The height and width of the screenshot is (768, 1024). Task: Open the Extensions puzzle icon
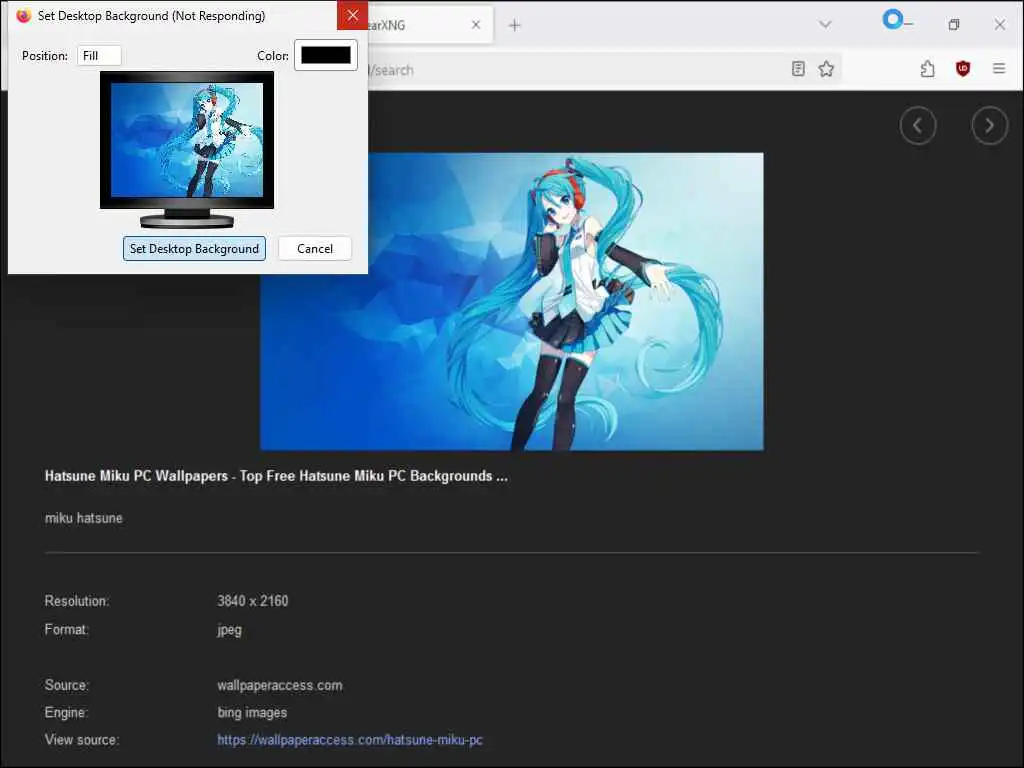pyautogui.click(x=927, y=69)
